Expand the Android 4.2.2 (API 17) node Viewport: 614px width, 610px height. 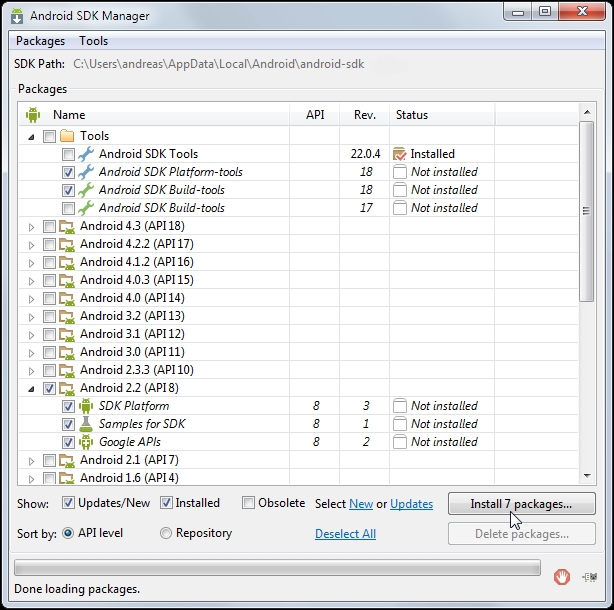tap(31, 245)
